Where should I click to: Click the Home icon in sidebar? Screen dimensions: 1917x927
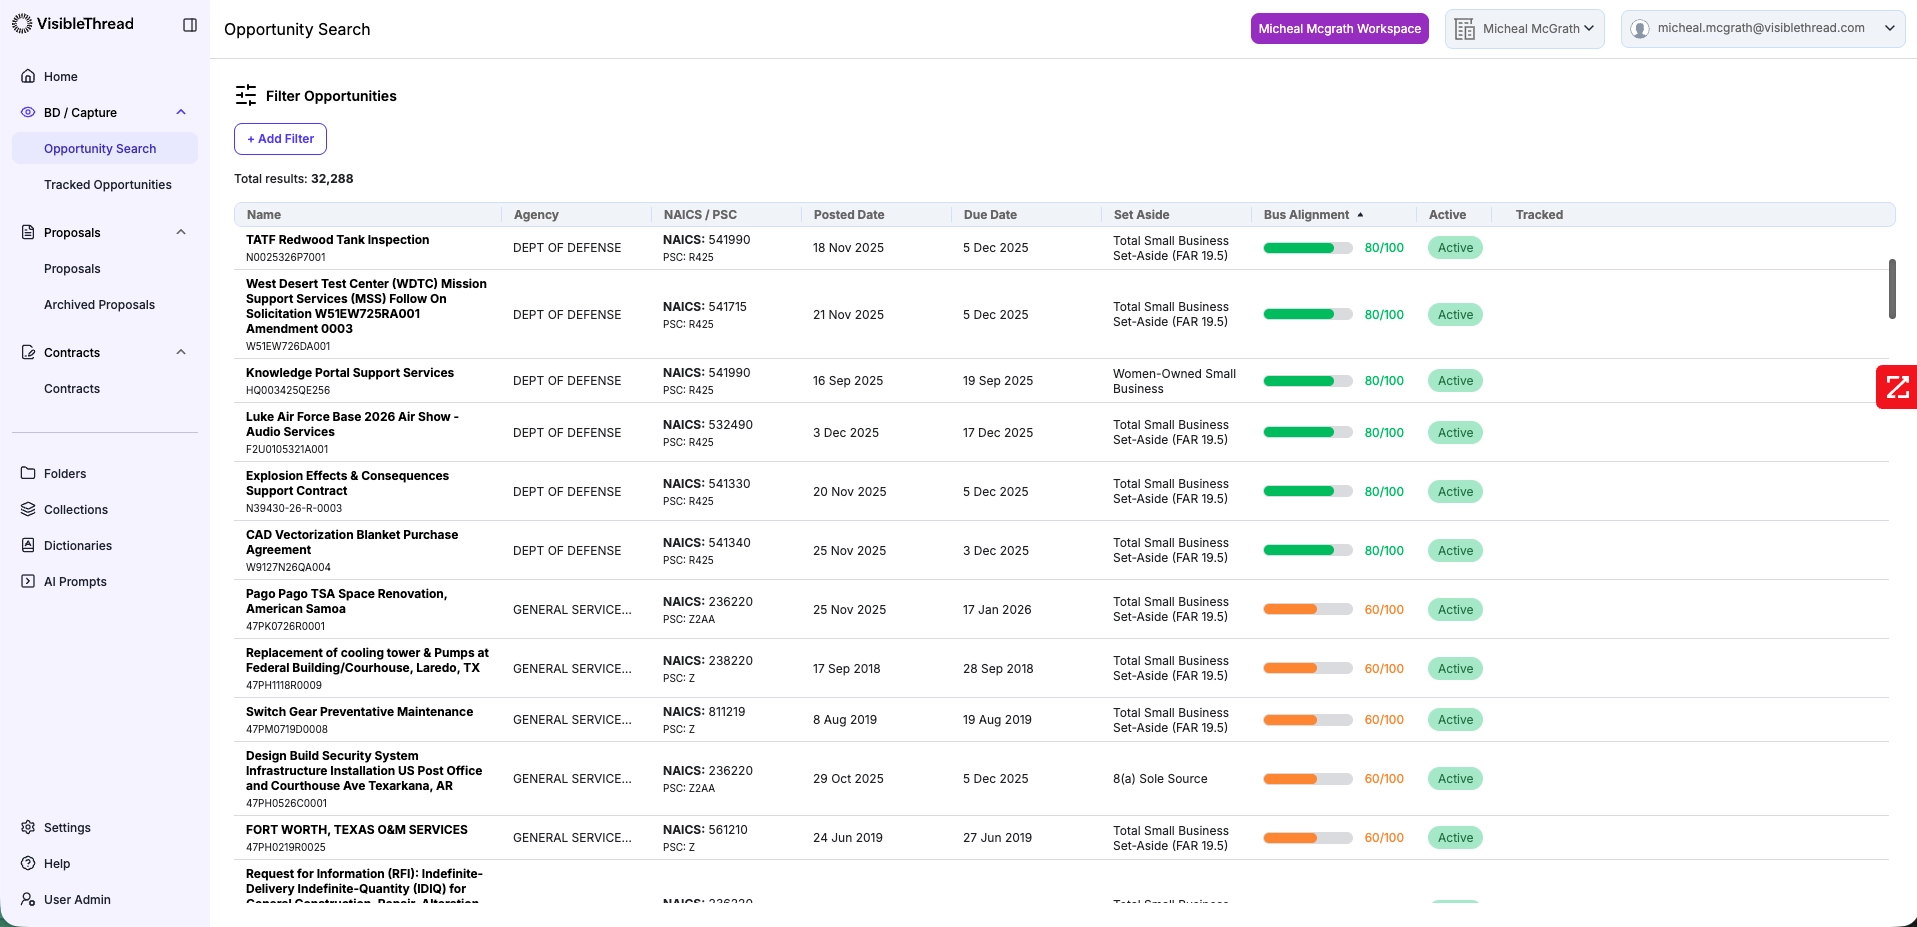(x=28, y=76)
